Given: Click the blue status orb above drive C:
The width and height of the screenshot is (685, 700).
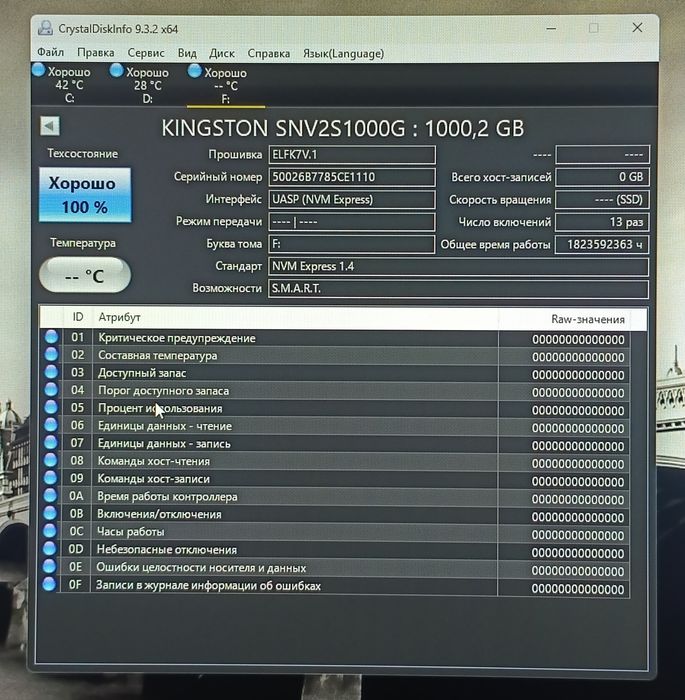Looking at the screenshot, I should [x=38, y=70].
